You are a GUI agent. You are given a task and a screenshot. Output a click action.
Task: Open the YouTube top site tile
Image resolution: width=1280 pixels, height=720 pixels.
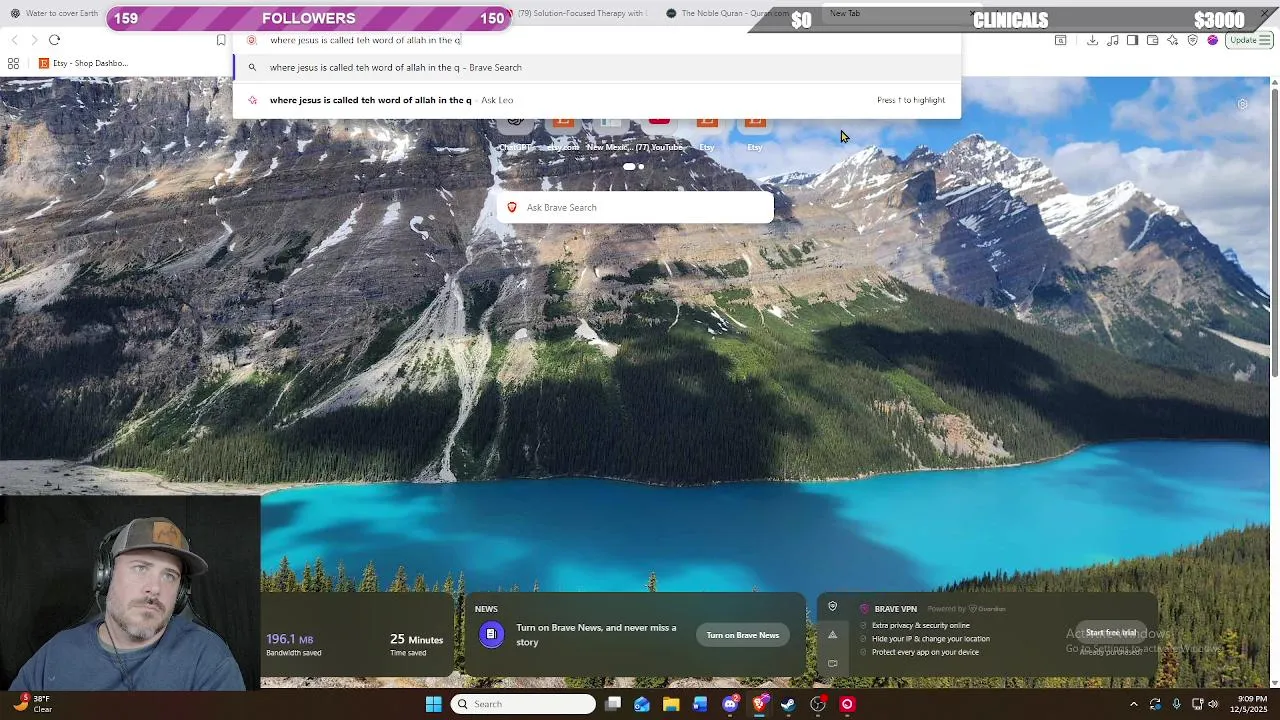coord(659,132)
